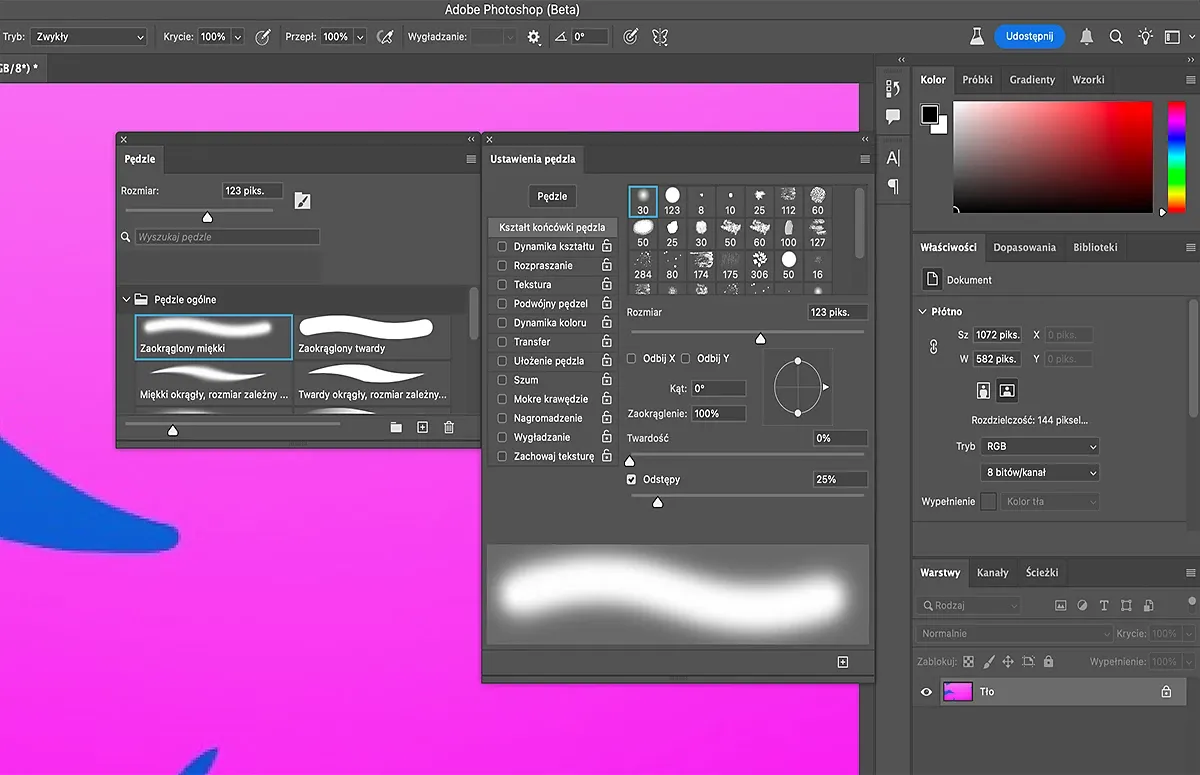Switch to the Kanały tab
1200x775 pixels.
tap(993, 572)
